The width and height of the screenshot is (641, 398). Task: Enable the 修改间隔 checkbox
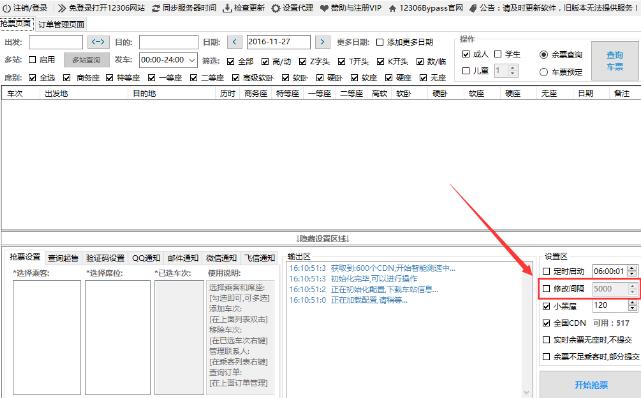coord(547,288)
